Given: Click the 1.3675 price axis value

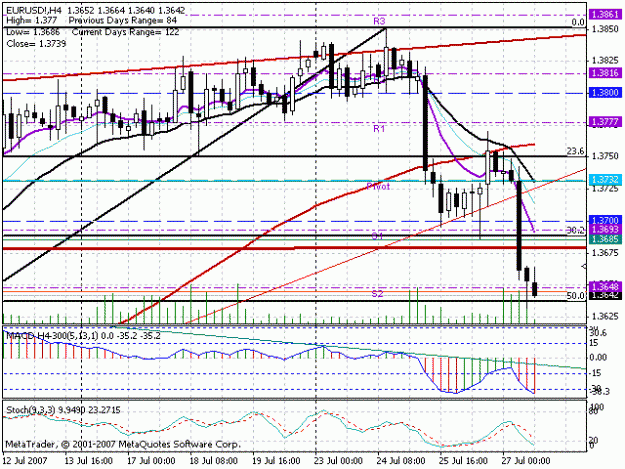Looking at the screenshot, I should 605,253.
